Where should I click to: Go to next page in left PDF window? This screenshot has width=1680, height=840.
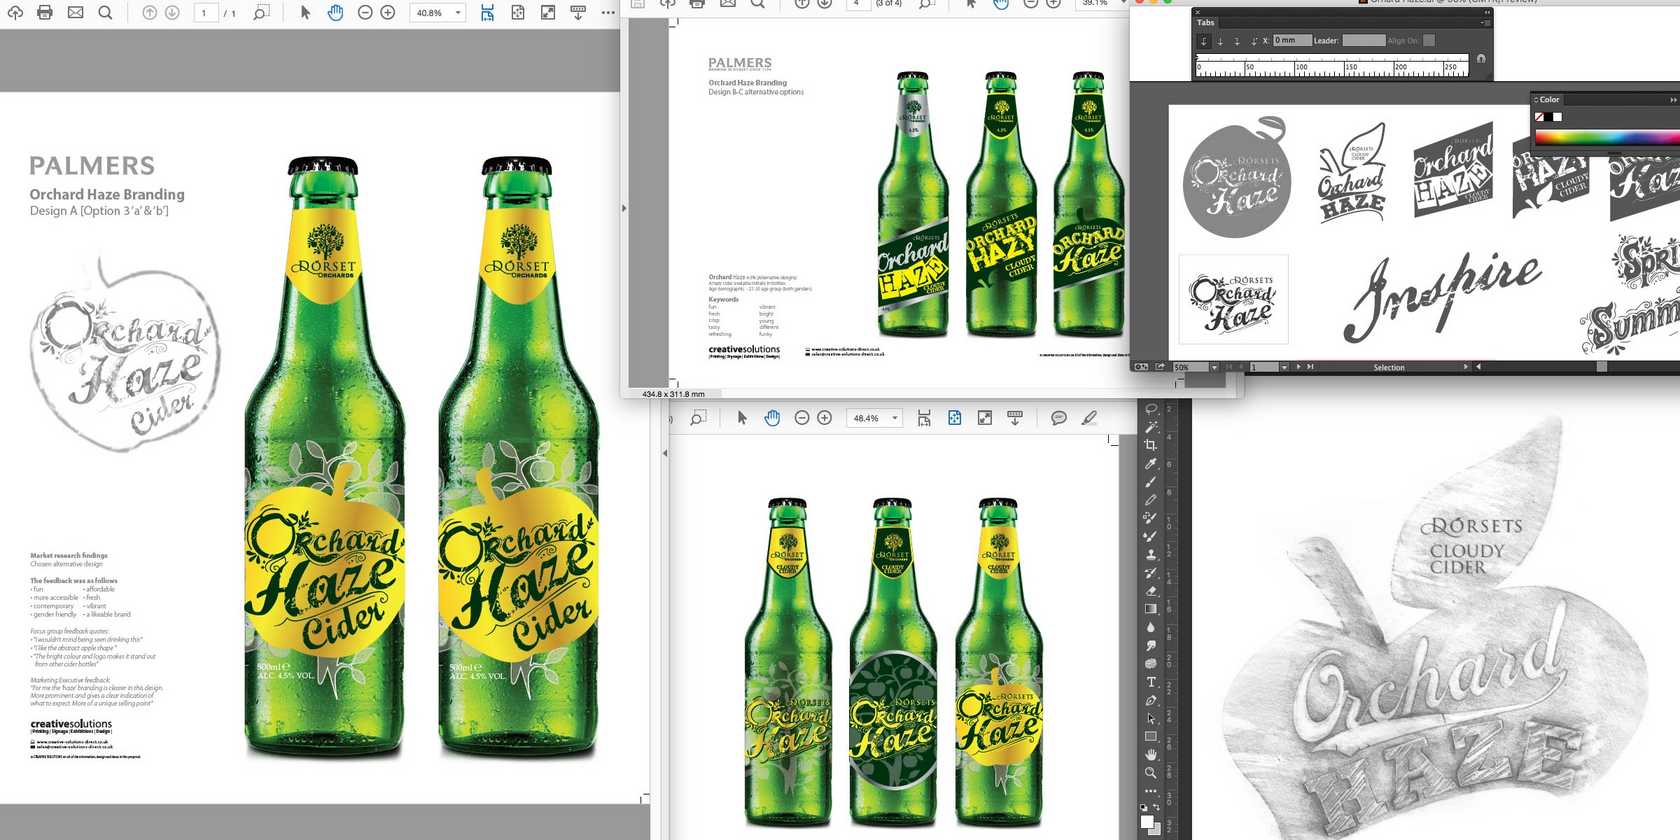172,12
